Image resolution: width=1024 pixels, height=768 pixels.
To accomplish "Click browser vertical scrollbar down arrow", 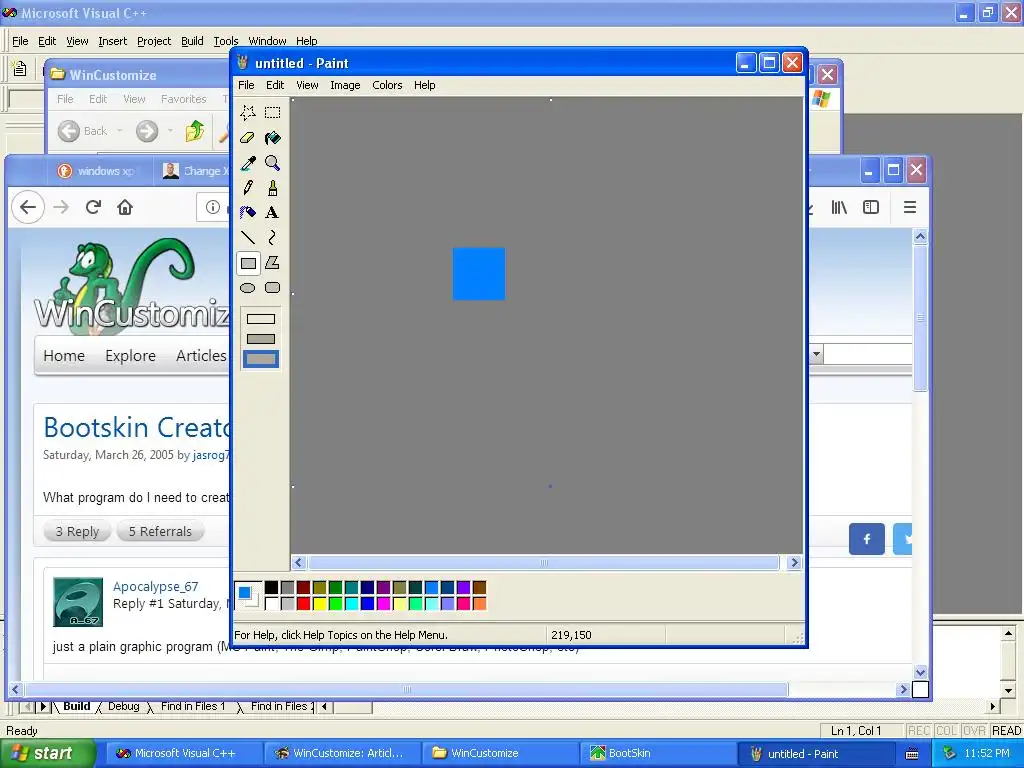I will coord(920,672).
